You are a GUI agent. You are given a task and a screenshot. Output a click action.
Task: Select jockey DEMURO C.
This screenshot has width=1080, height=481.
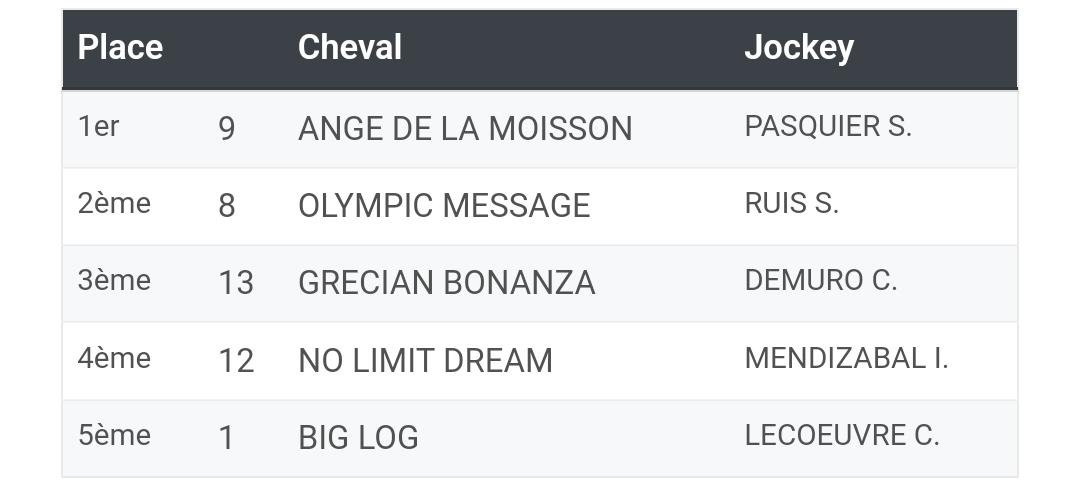tap(821, 280)
